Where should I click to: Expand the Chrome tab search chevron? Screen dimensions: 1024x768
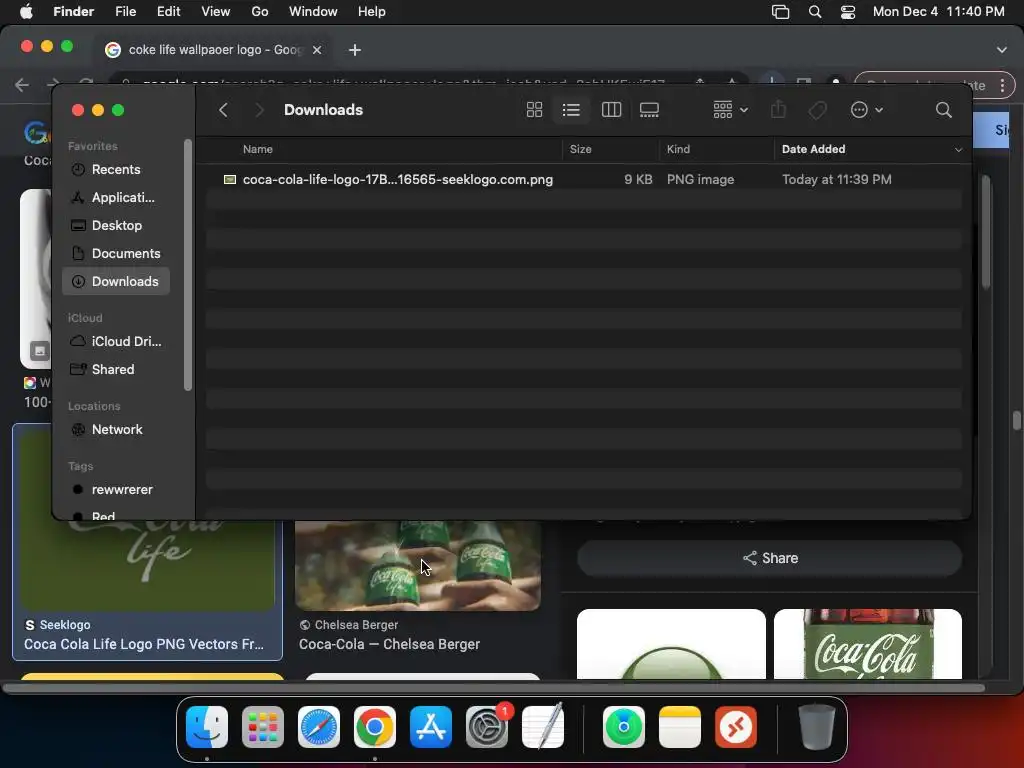tap(1002, 50)
